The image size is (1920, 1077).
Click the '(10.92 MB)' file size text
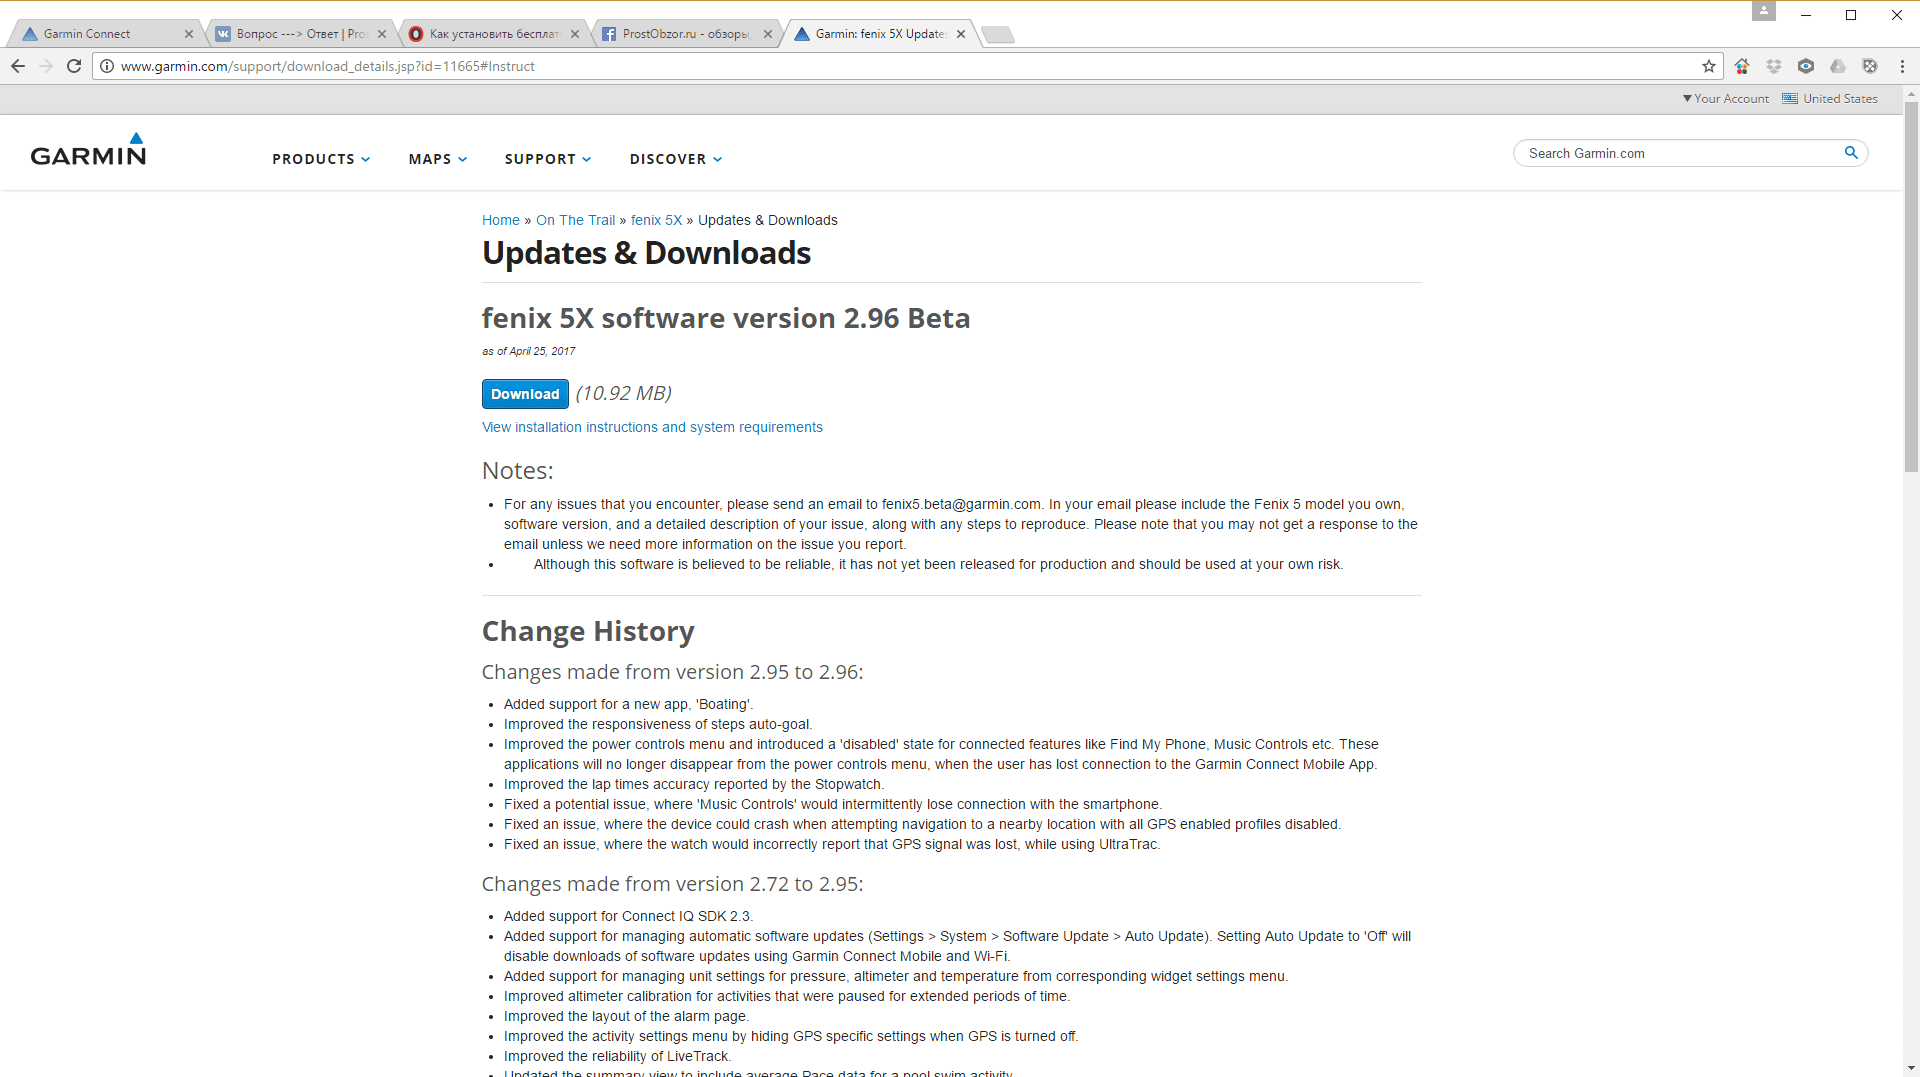pyautogui.click(x=624, y=393)
